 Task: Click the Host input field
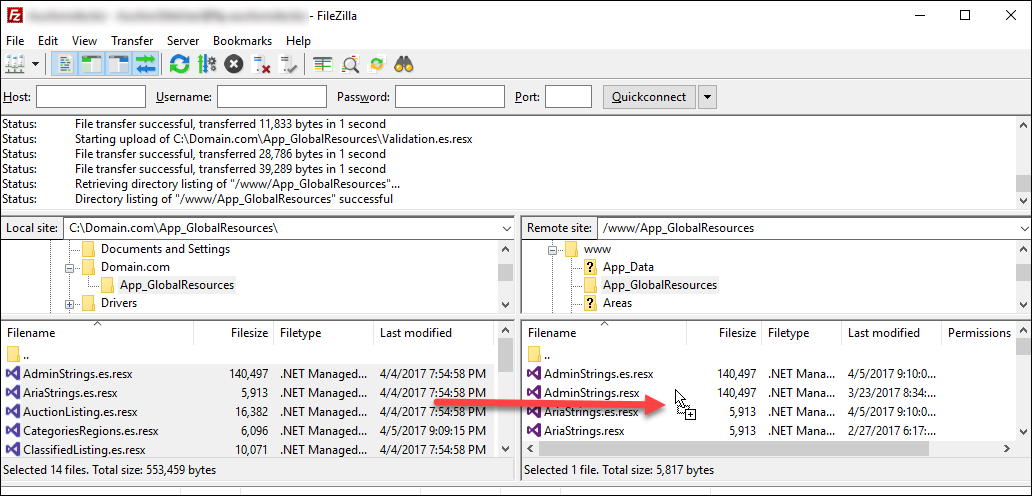click(91, 97)
